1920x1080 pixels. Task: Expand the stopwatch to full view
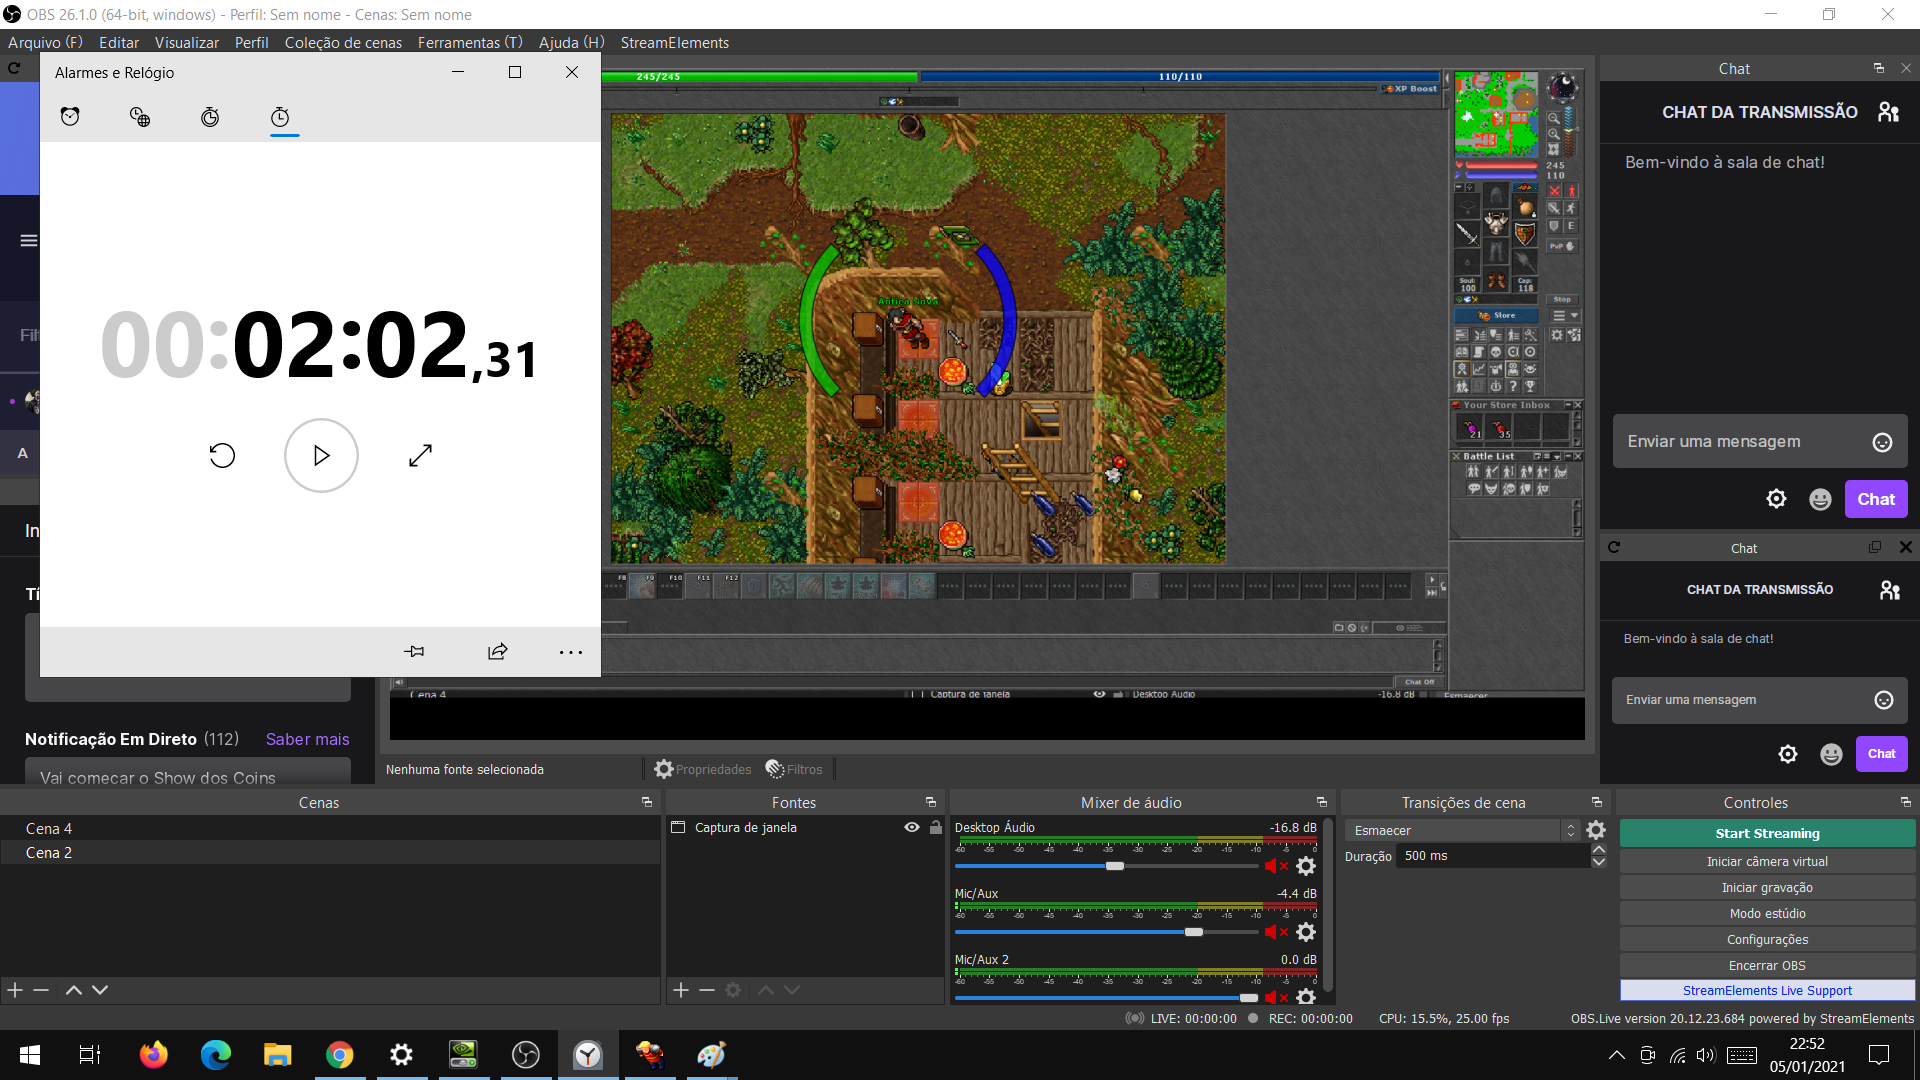(420, 455)
